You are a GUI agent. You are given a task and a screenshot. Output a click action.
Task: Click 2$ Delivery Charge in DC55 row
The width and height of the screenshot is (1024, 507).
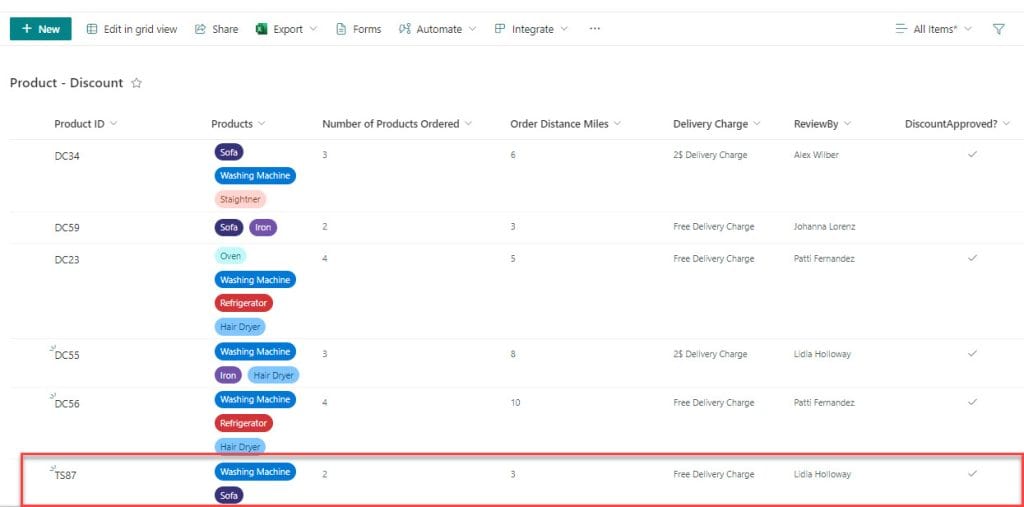click(x=711, y=354)
